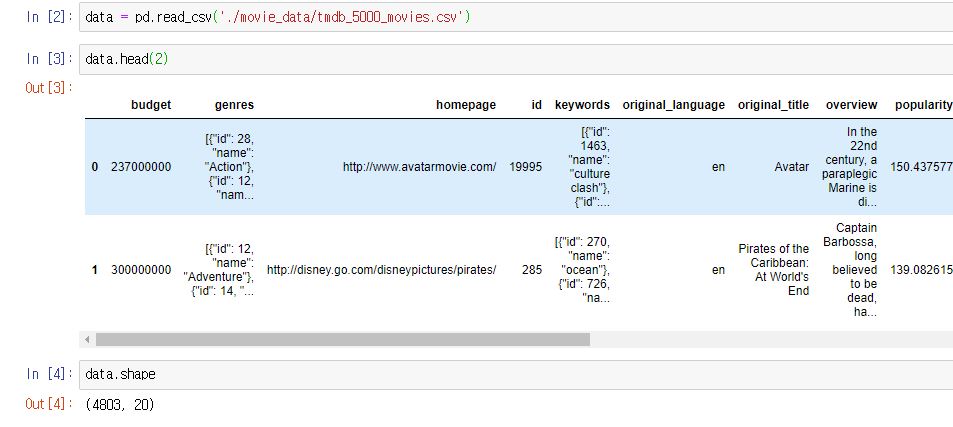This screenshot has width=953, height=427.
Task: Click the Adventure genres cell in row 1
Action: (219, 270)
